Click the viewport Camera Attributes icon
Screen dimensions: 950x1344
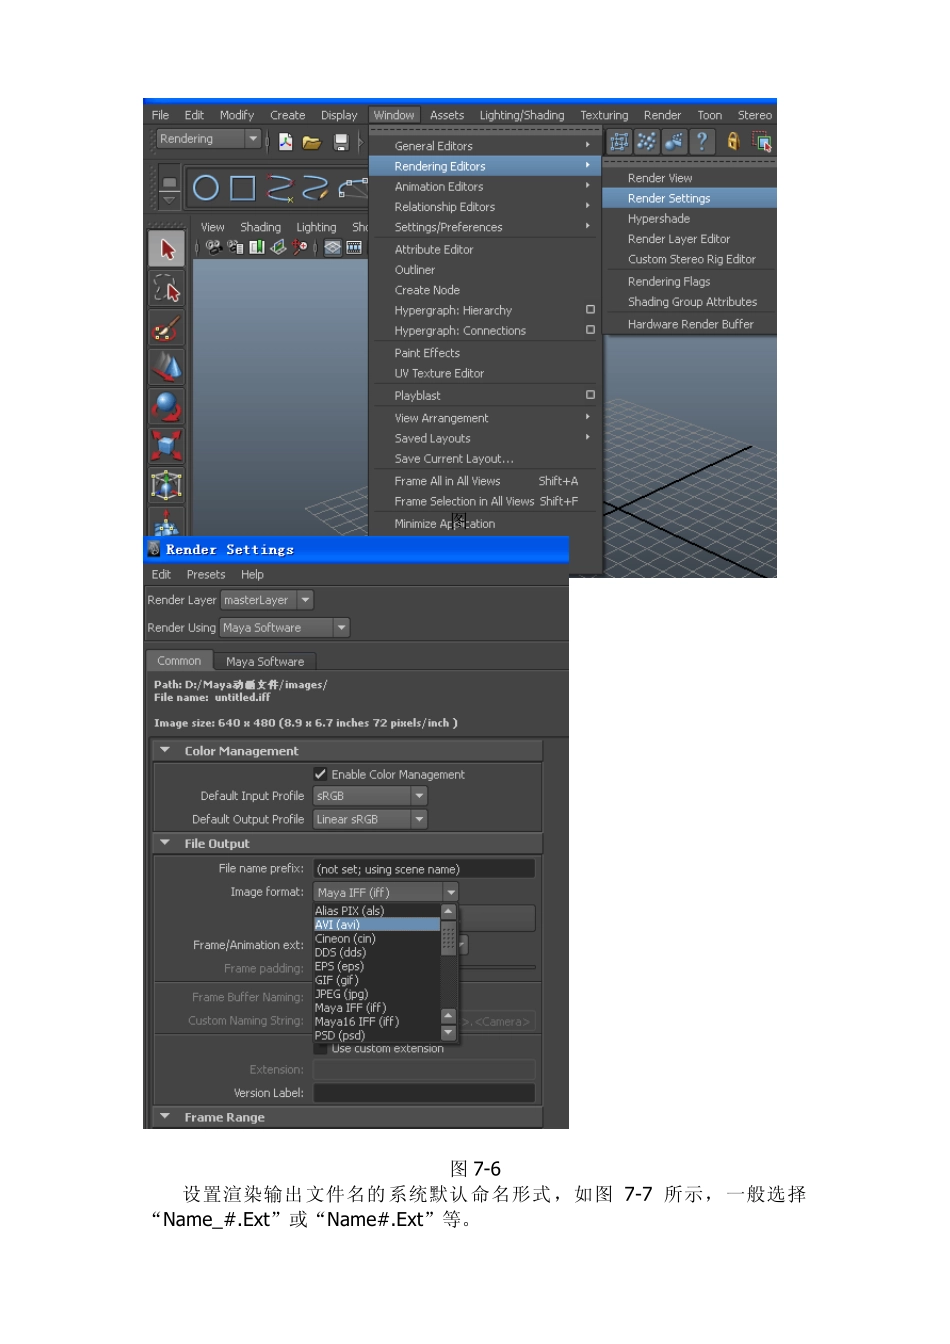point(235,247)
